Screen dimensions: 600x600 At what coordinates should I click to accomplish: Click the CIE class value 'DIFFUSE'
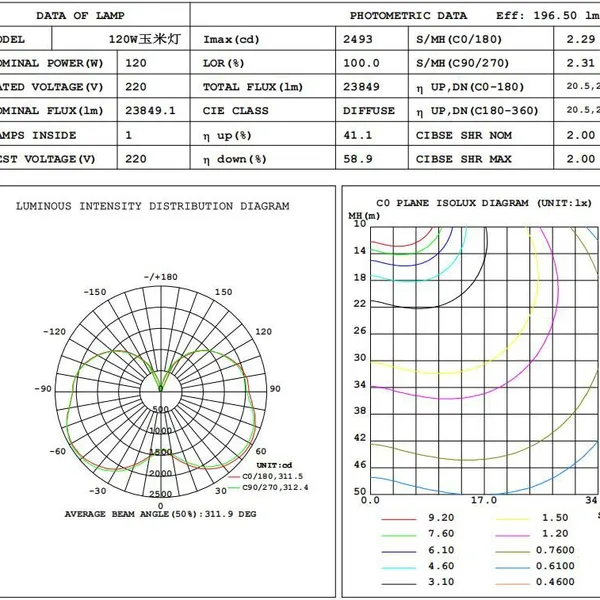369,111
